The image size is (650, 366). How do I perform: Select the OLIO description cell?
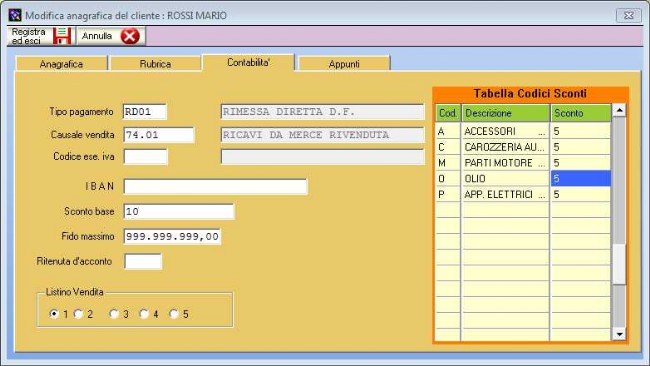pos(505,178)
